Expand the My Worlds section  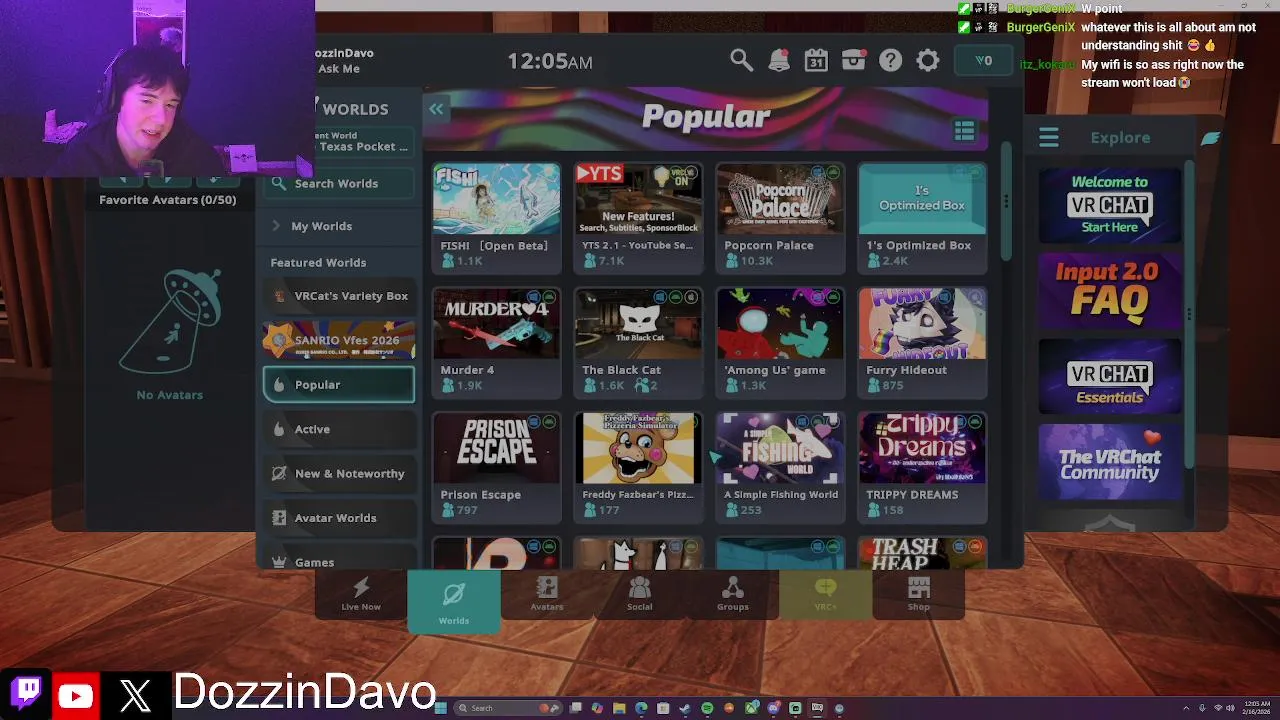coord(338,226)
